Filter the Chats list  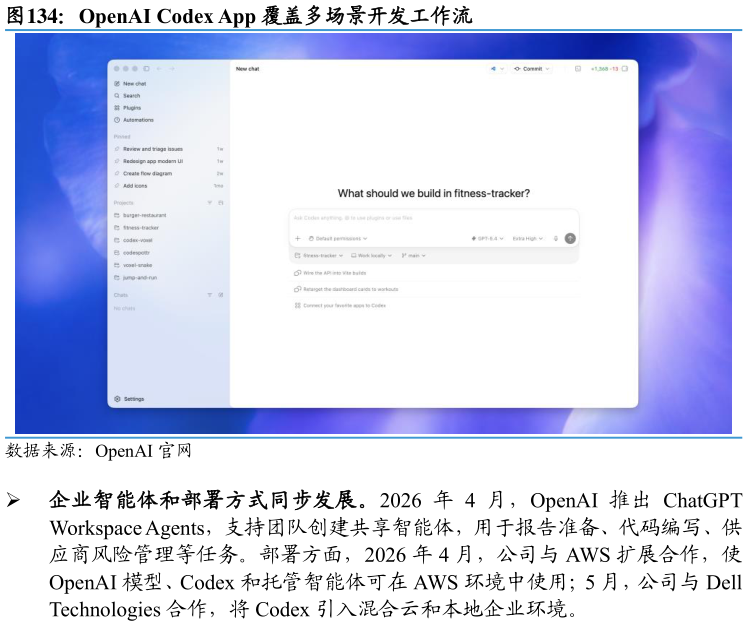tap(209, 295)
